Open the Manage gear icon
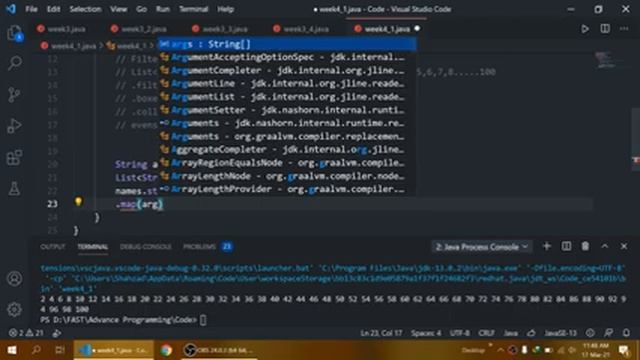The image size is (640, 360). pos(15,309)
